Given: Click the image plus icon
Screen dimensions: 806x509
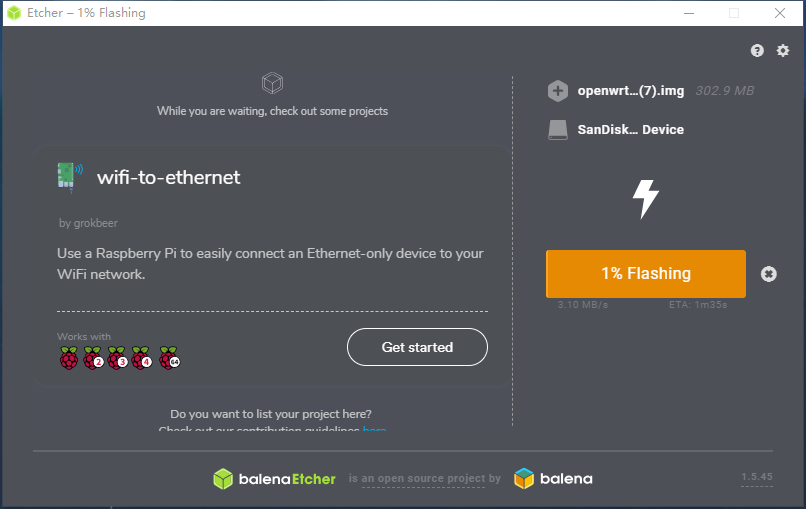Looking at the screenshot, I should (x=558, y=91).
